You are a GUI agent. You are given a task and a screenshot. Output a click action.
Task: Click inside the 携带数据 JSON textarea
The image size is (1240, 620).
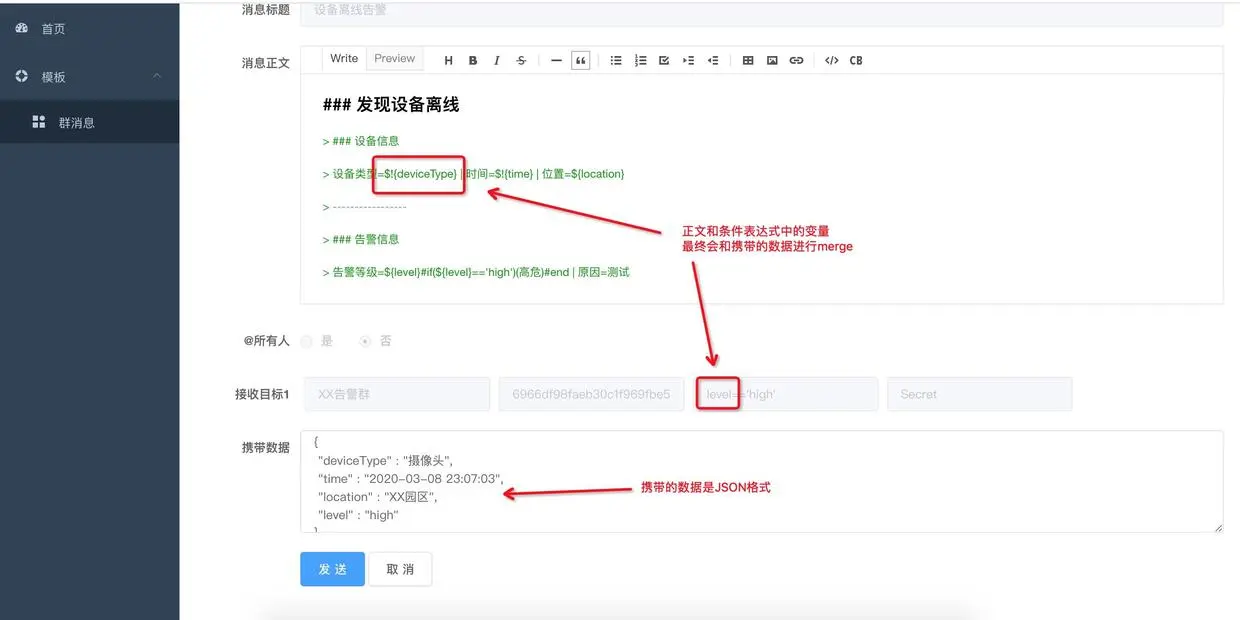coord(762,482)
